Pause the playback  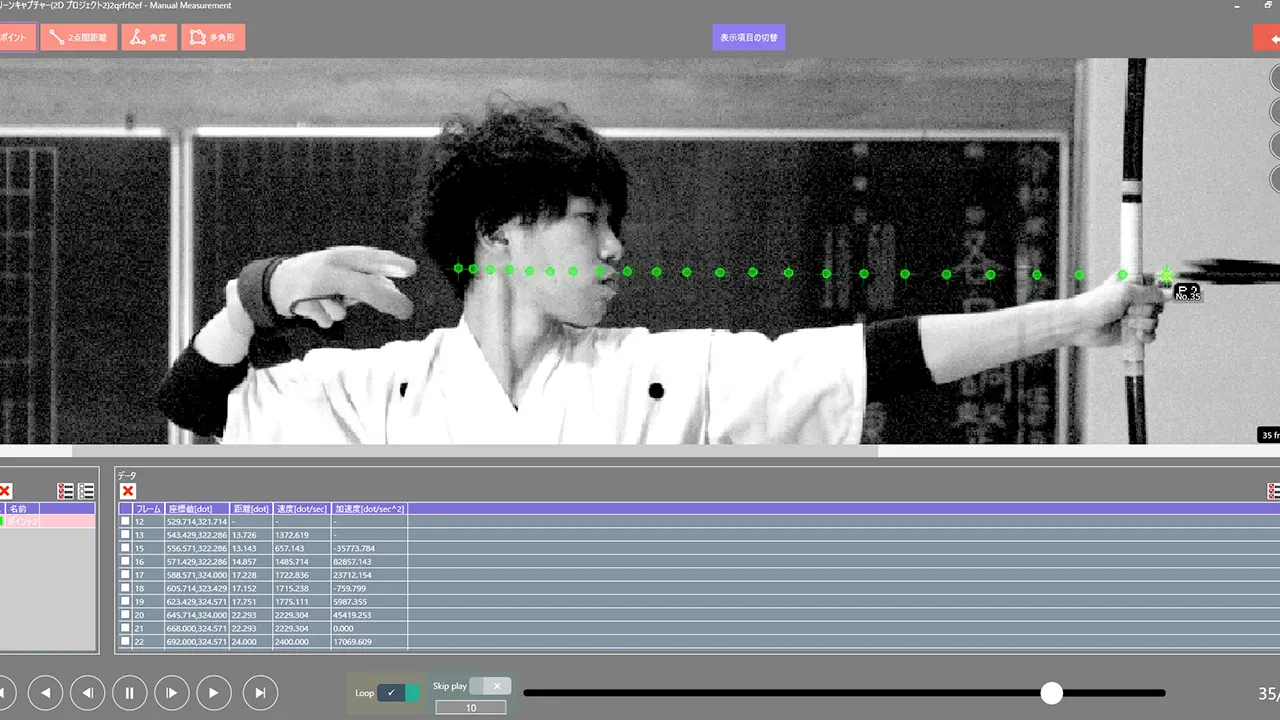(x=130, y=692)
